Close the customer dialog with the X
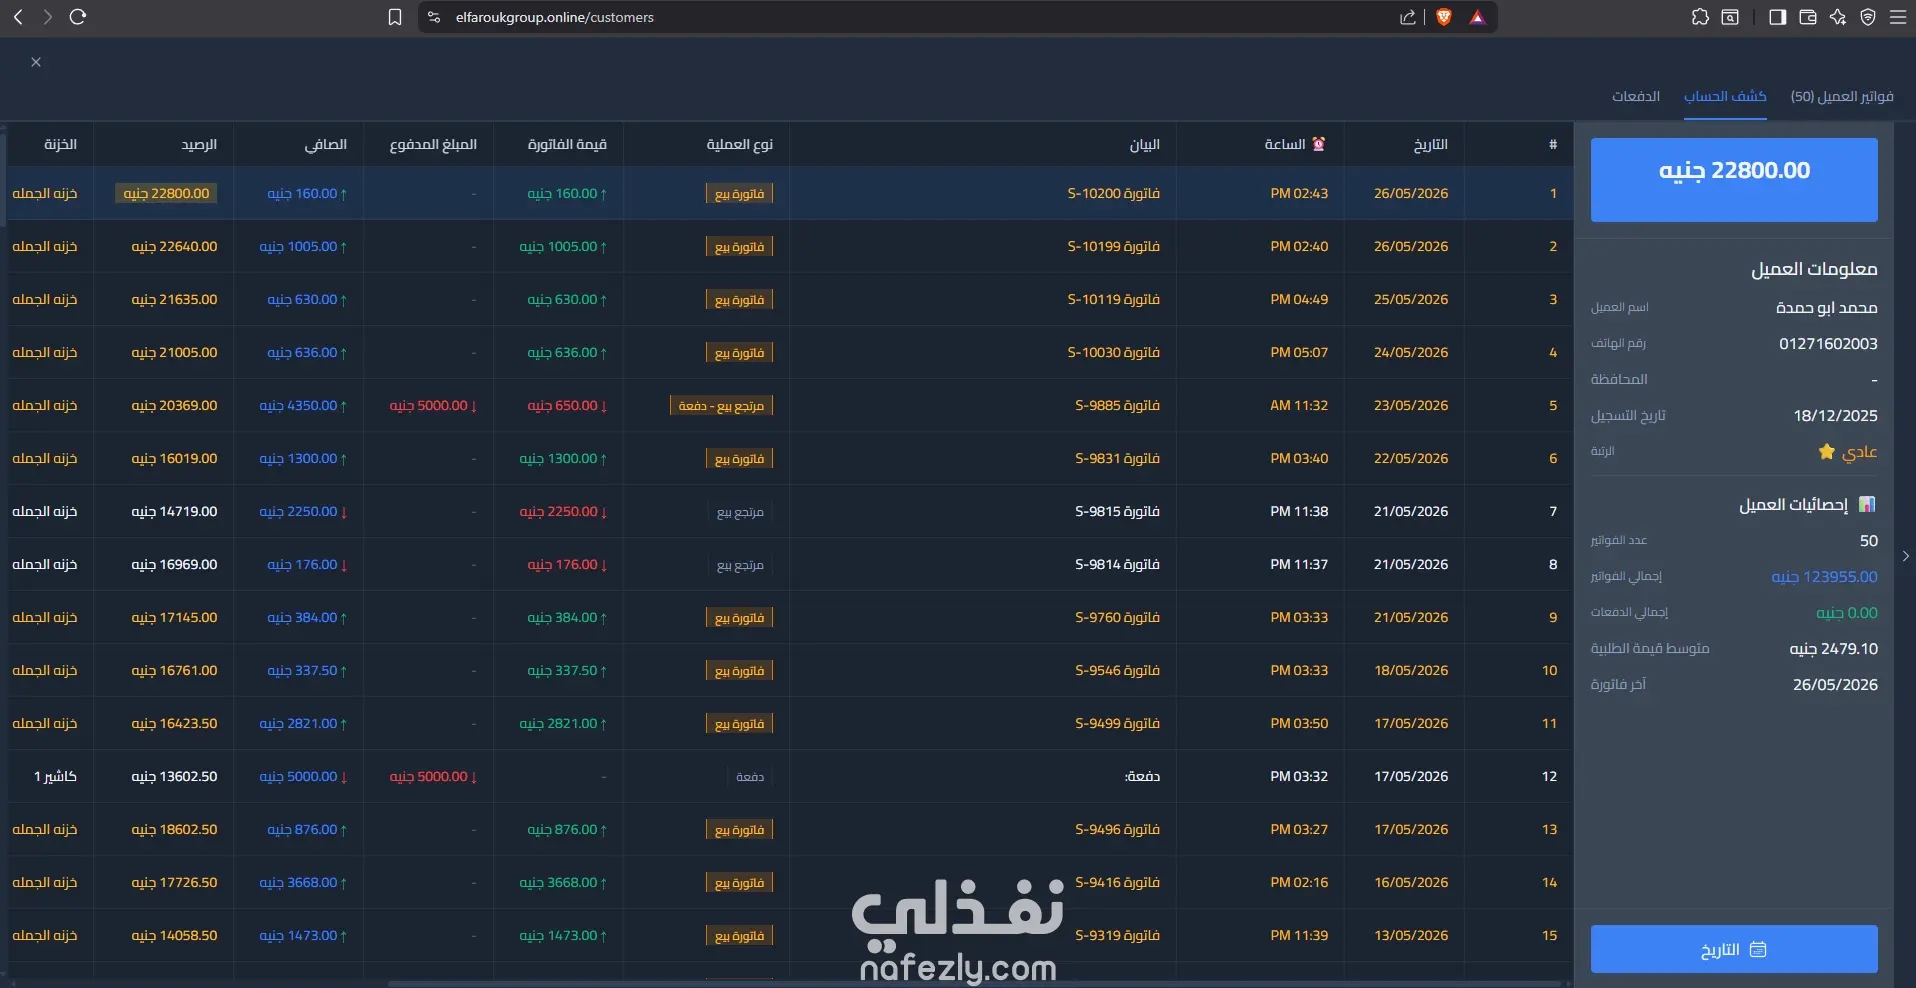The width and height of the screenshot is (1916, 988). (36, 62)
